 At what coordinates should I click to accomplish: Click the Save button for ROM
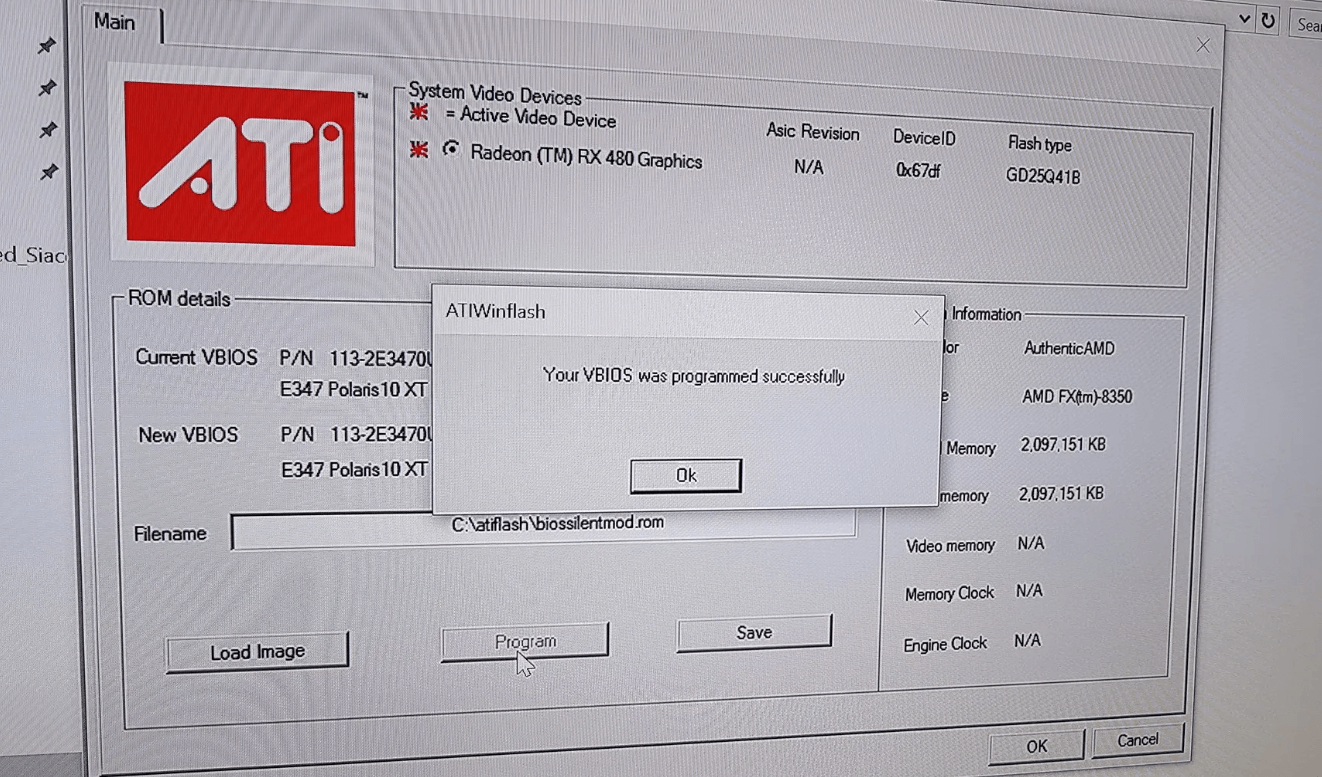(x=754, y=632)
